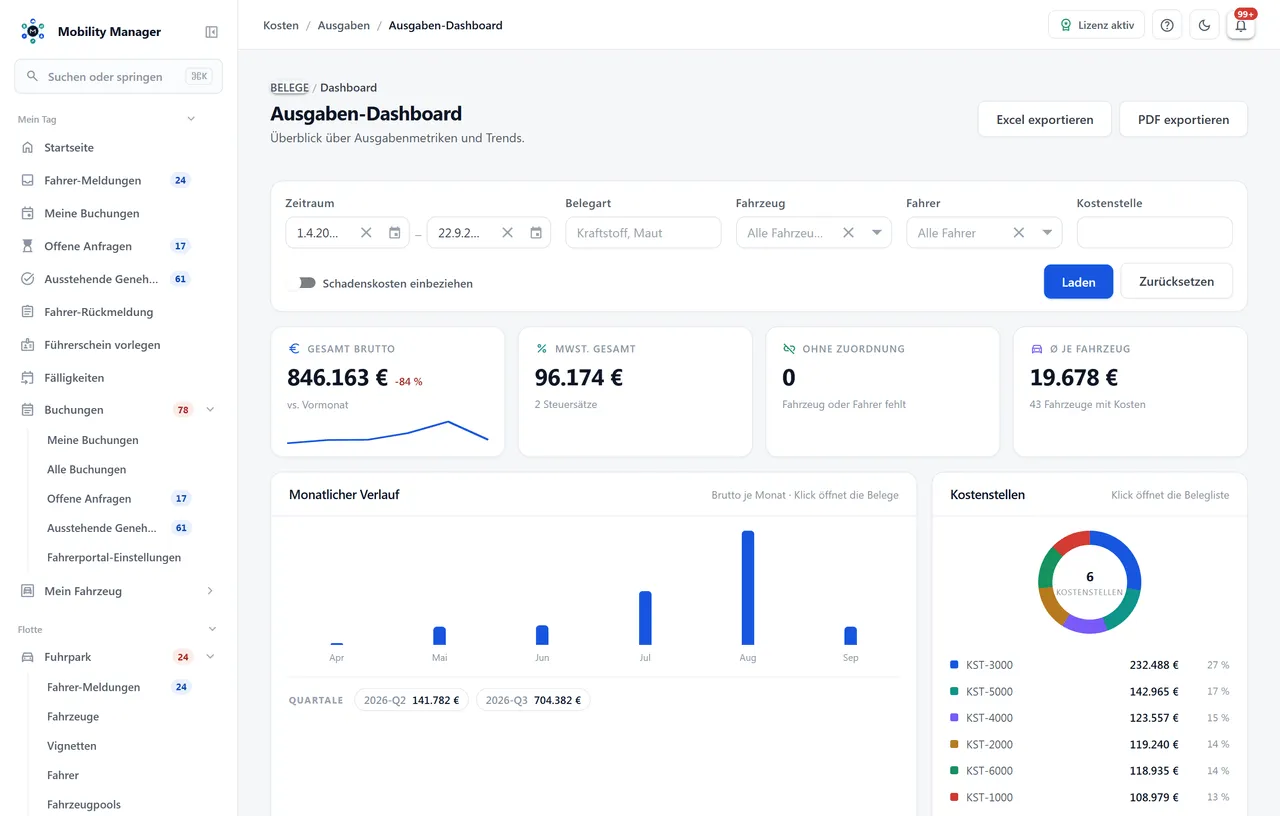Clear the Fahrzeug filter selection

coord(848,233)
